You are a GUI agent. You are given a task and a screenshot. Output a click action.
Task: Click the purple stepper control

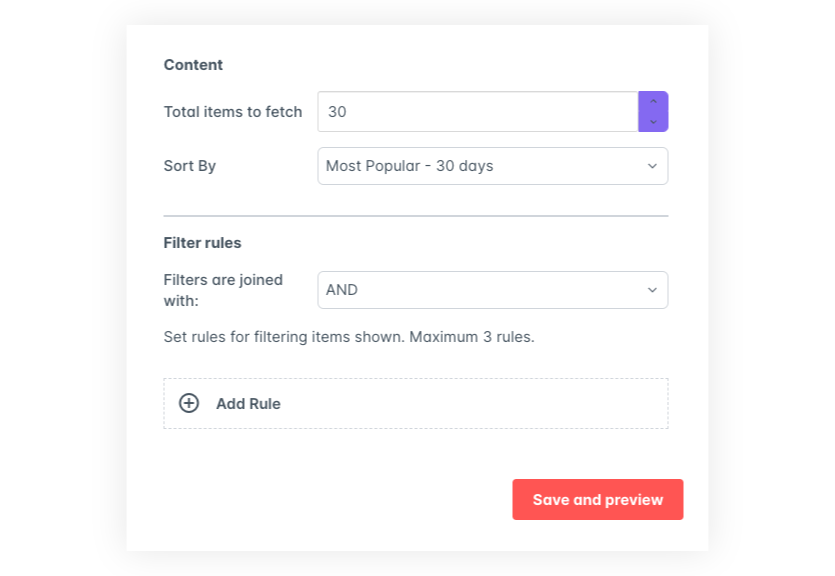point(653,111)
